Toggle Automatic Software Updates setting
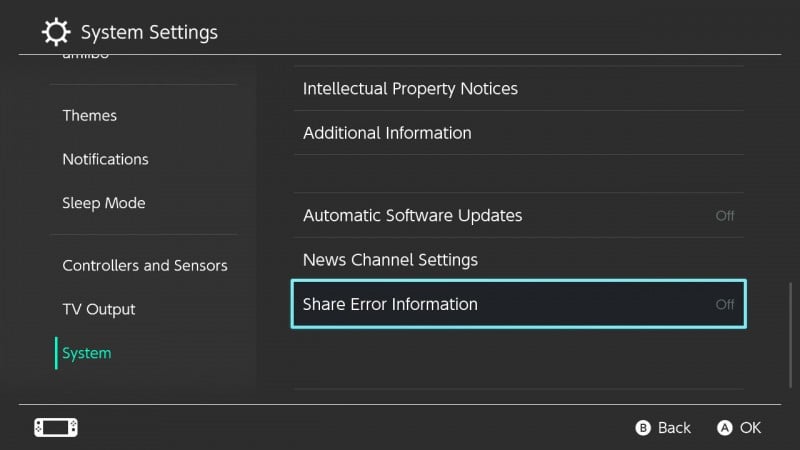 point(518,215)
